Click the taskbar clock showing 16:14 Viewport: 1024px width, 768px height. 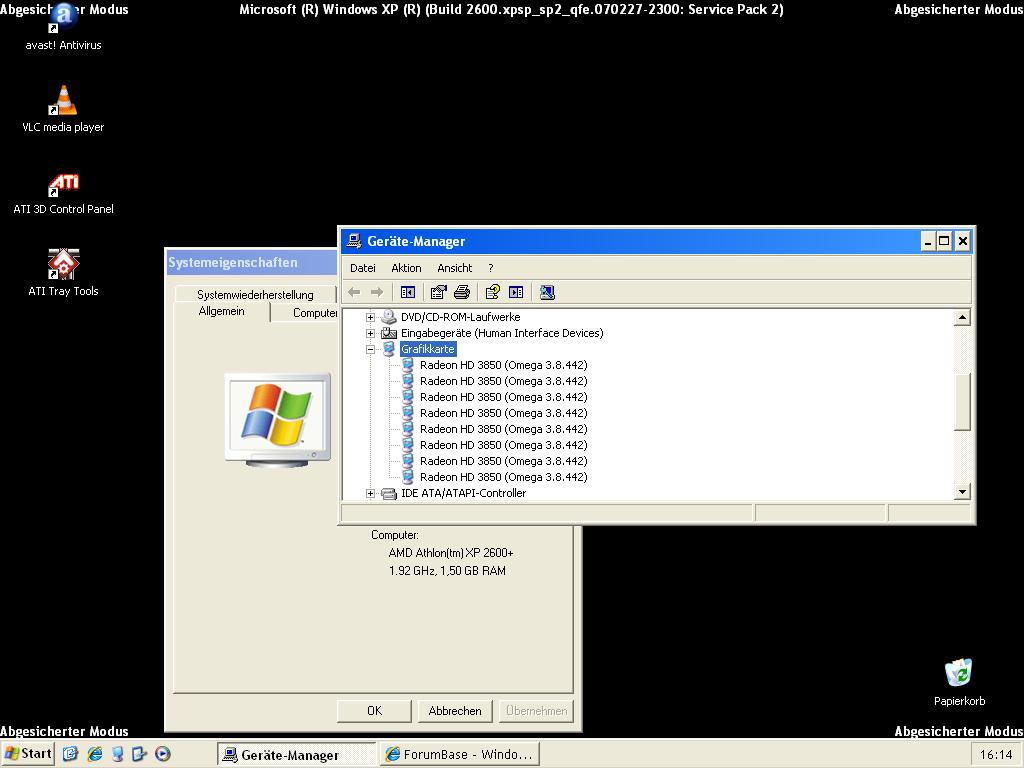pos(996,754)
